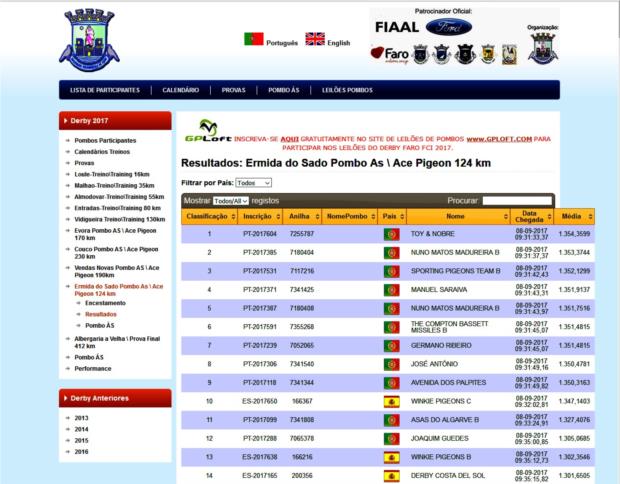Open the 2015 previous derby entry
This screenshot has height=484, width=620.
pos(81,440)
